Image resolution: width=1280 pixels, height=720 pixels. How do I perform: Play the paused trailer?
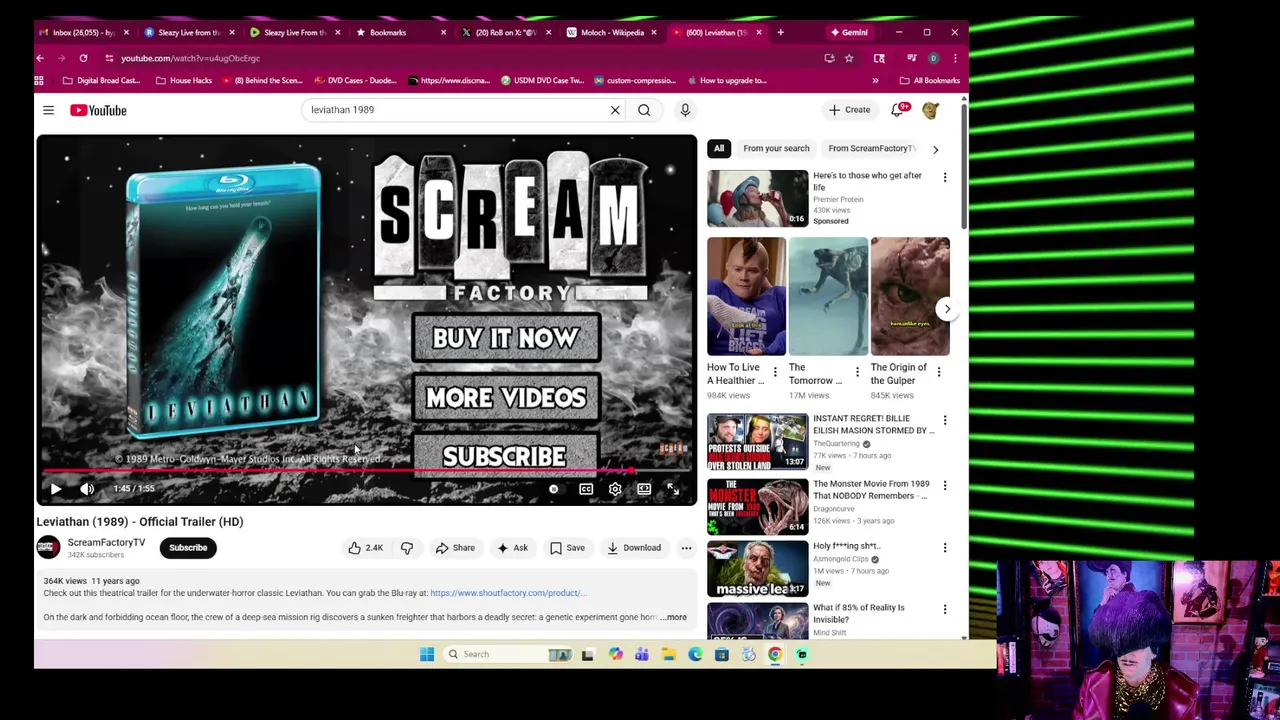(56, 489)
